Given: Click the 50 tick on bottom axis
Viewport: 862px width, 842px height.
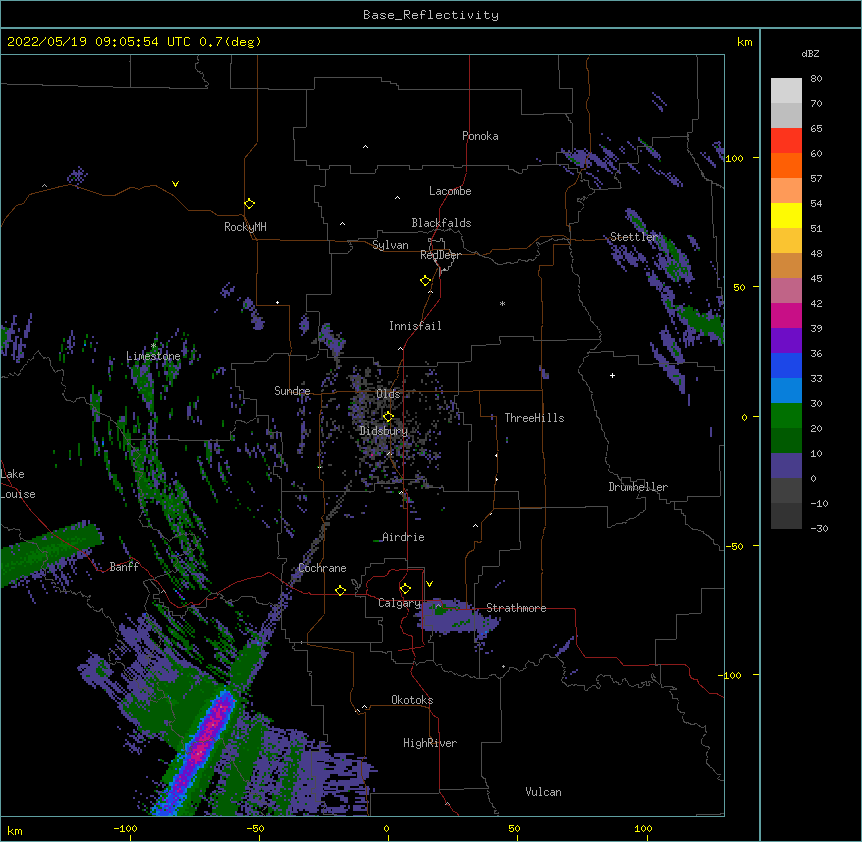Looking at the screenshot, I should [x=514, y=828].
